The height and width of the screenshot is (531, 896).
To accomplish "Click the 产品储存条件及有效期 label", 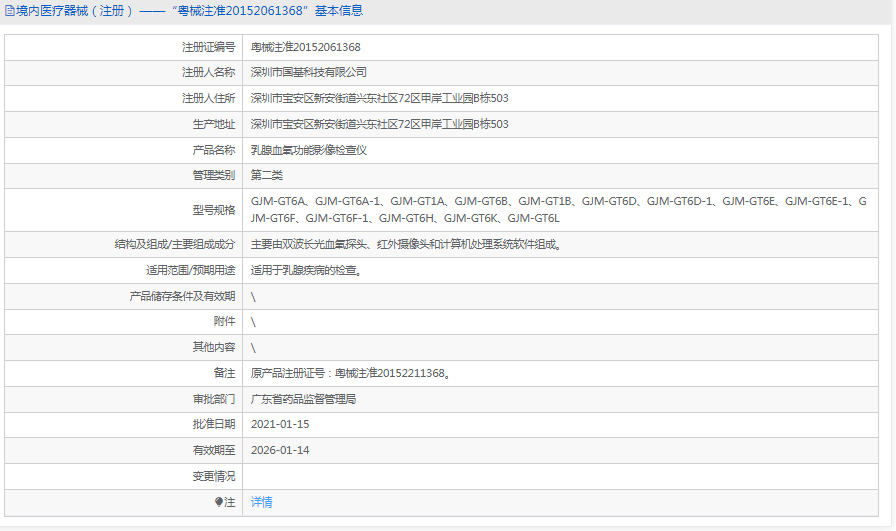I will point(182,296).
